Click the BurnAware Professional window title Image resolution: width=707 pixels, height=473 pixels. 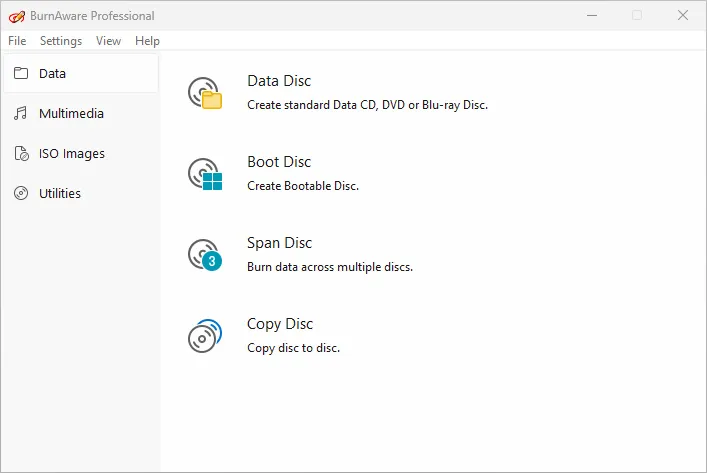(x=92, y=16)
